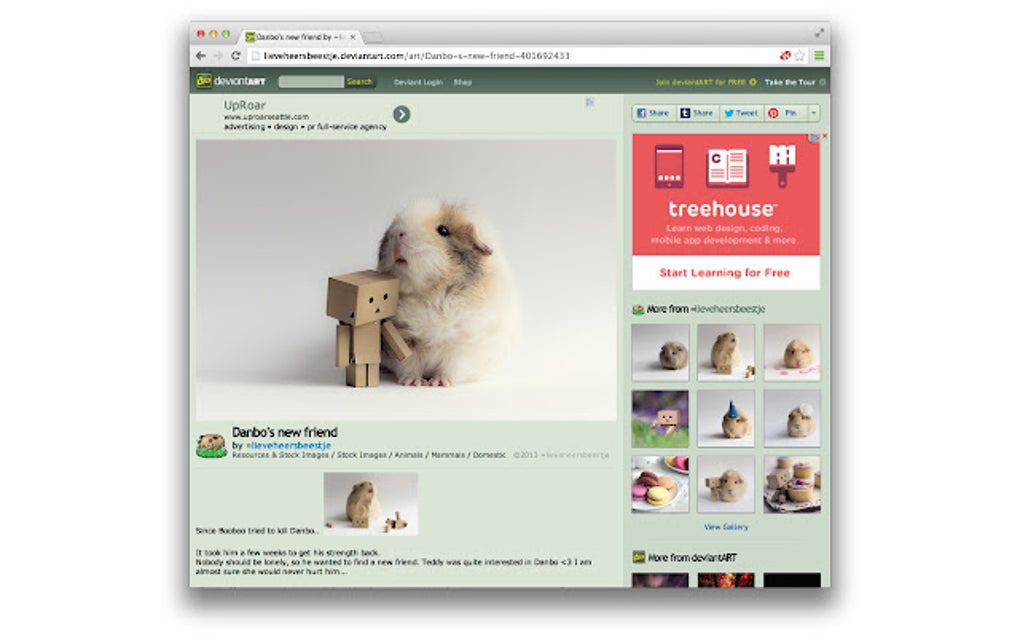Viewport: 1020px width, 638px height.
Task: Focus the URL address bar
Action: [514, 56]
